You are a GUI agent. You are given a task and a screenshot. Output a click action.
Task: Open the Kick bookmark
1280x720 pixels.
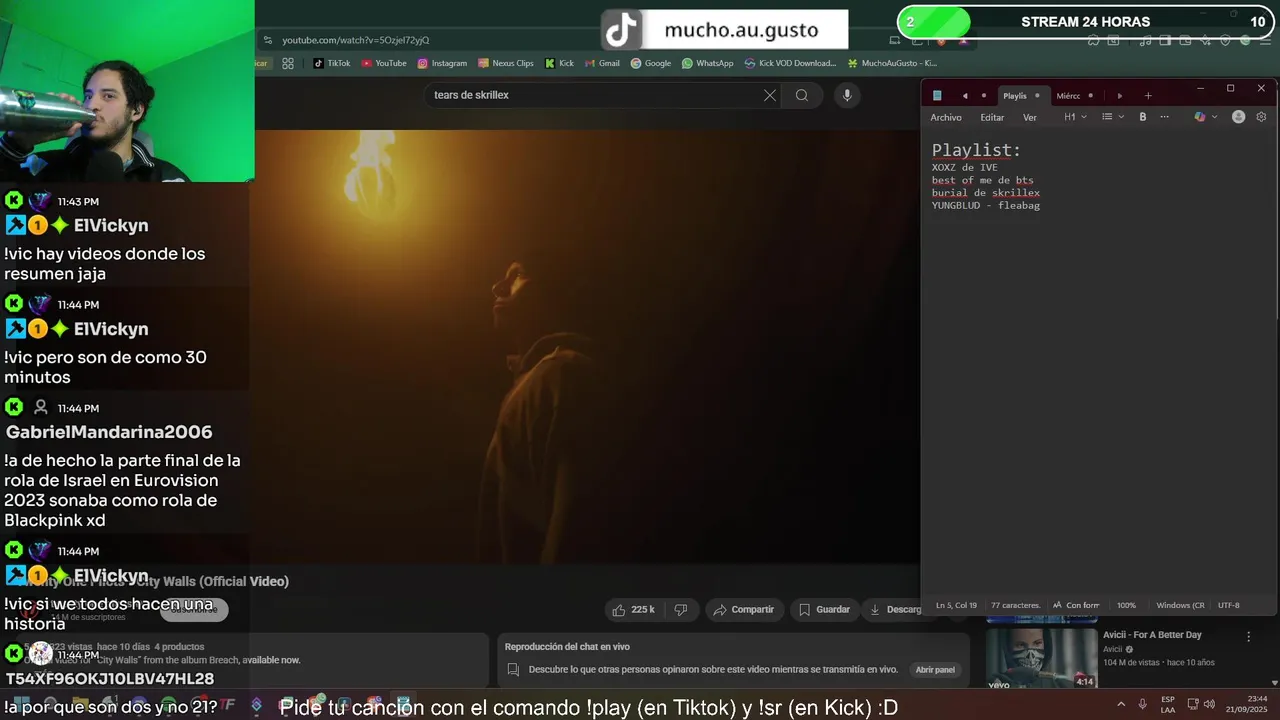(x=560, y=63)
